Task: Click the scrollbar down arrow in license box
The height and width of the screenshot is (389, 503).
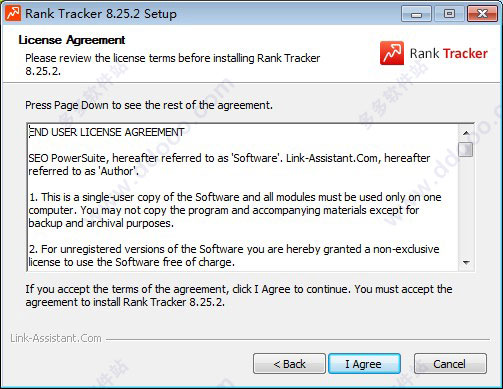Action: click(x=466, y=263)
